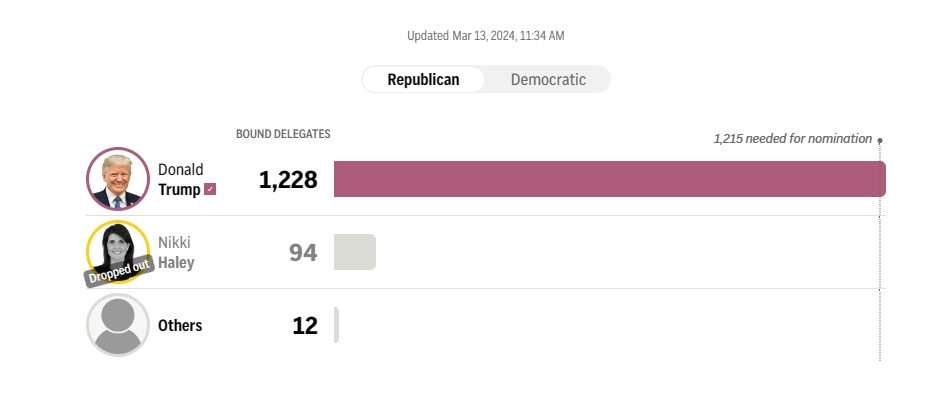Click Haley's 94 delegate count
933x402 pixels.
point(302,253)
